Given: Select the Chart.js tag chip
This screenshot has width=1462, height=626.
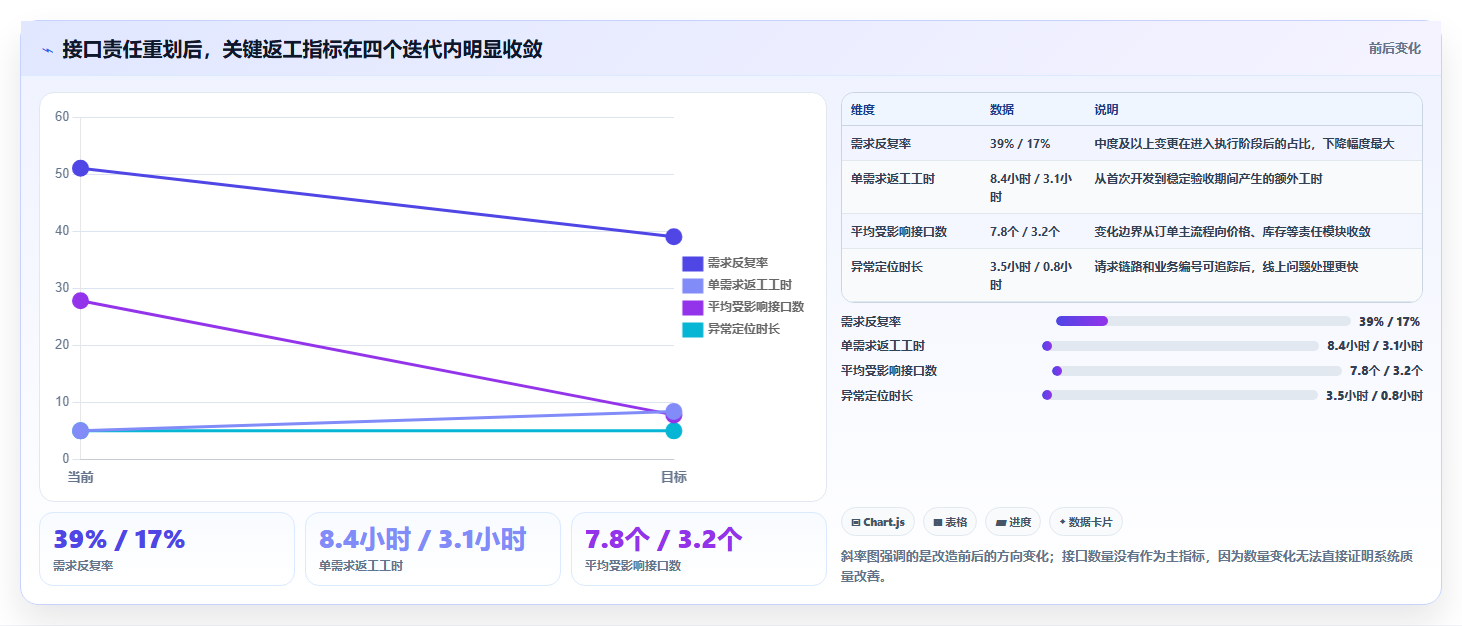Looking at the screenshot, I should pos(878,522).
